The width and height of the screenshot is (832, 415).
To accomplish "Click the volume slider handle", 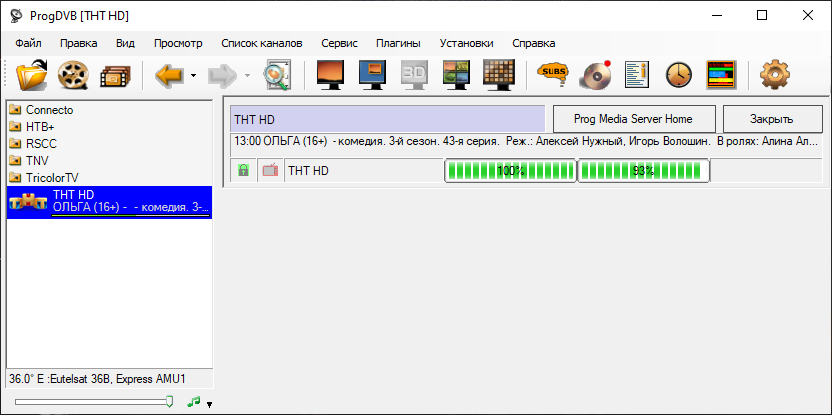I will pos(169,402).
